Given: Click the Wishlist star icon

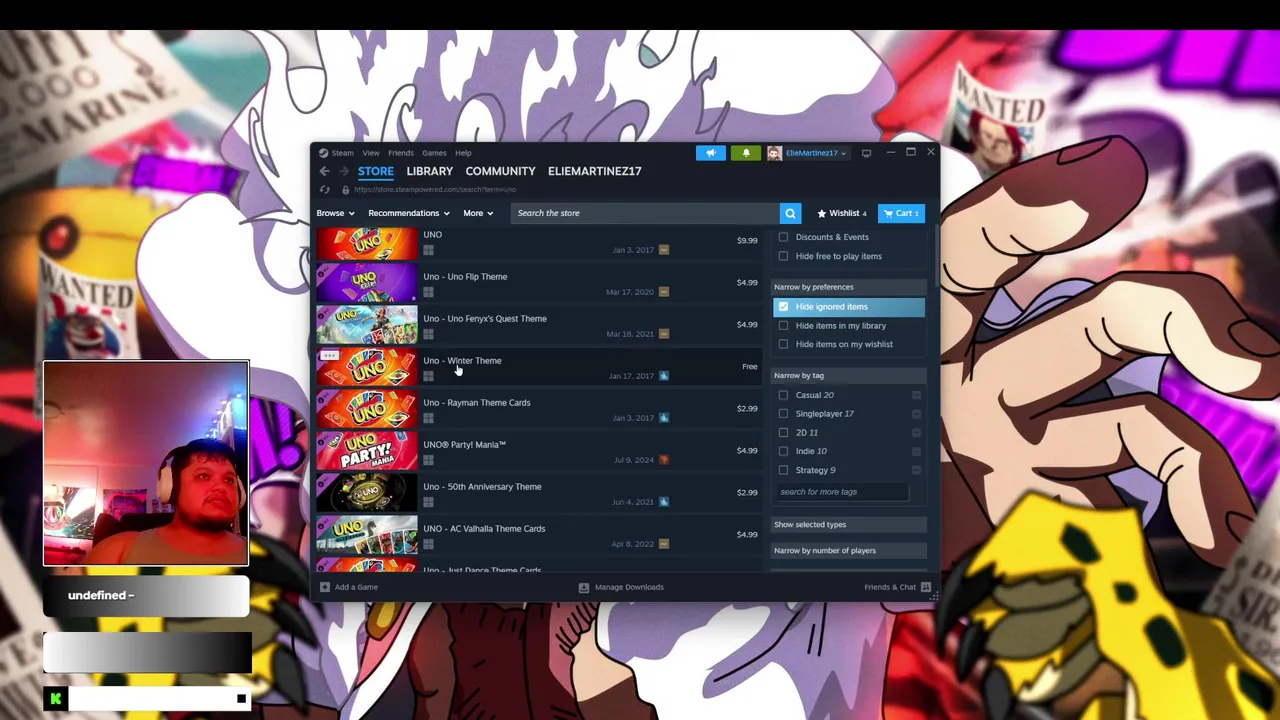Looking at the screenshot, I should 822,213.
